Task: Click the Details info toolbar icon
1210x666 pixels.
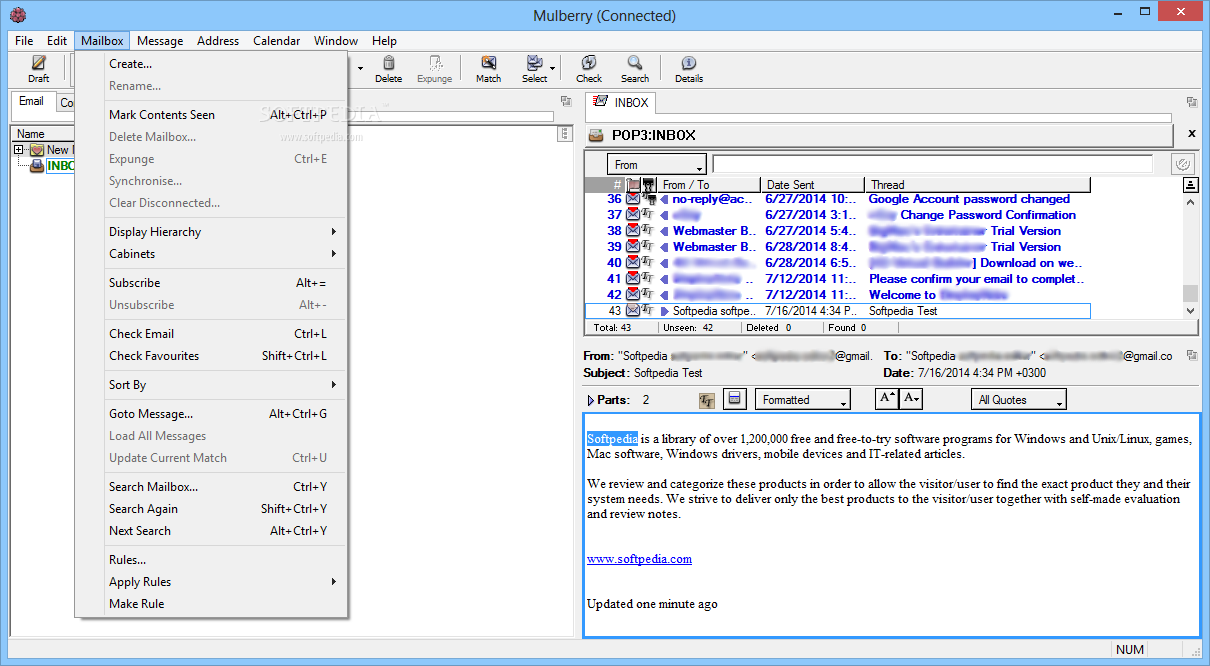Action: [689, 63]
